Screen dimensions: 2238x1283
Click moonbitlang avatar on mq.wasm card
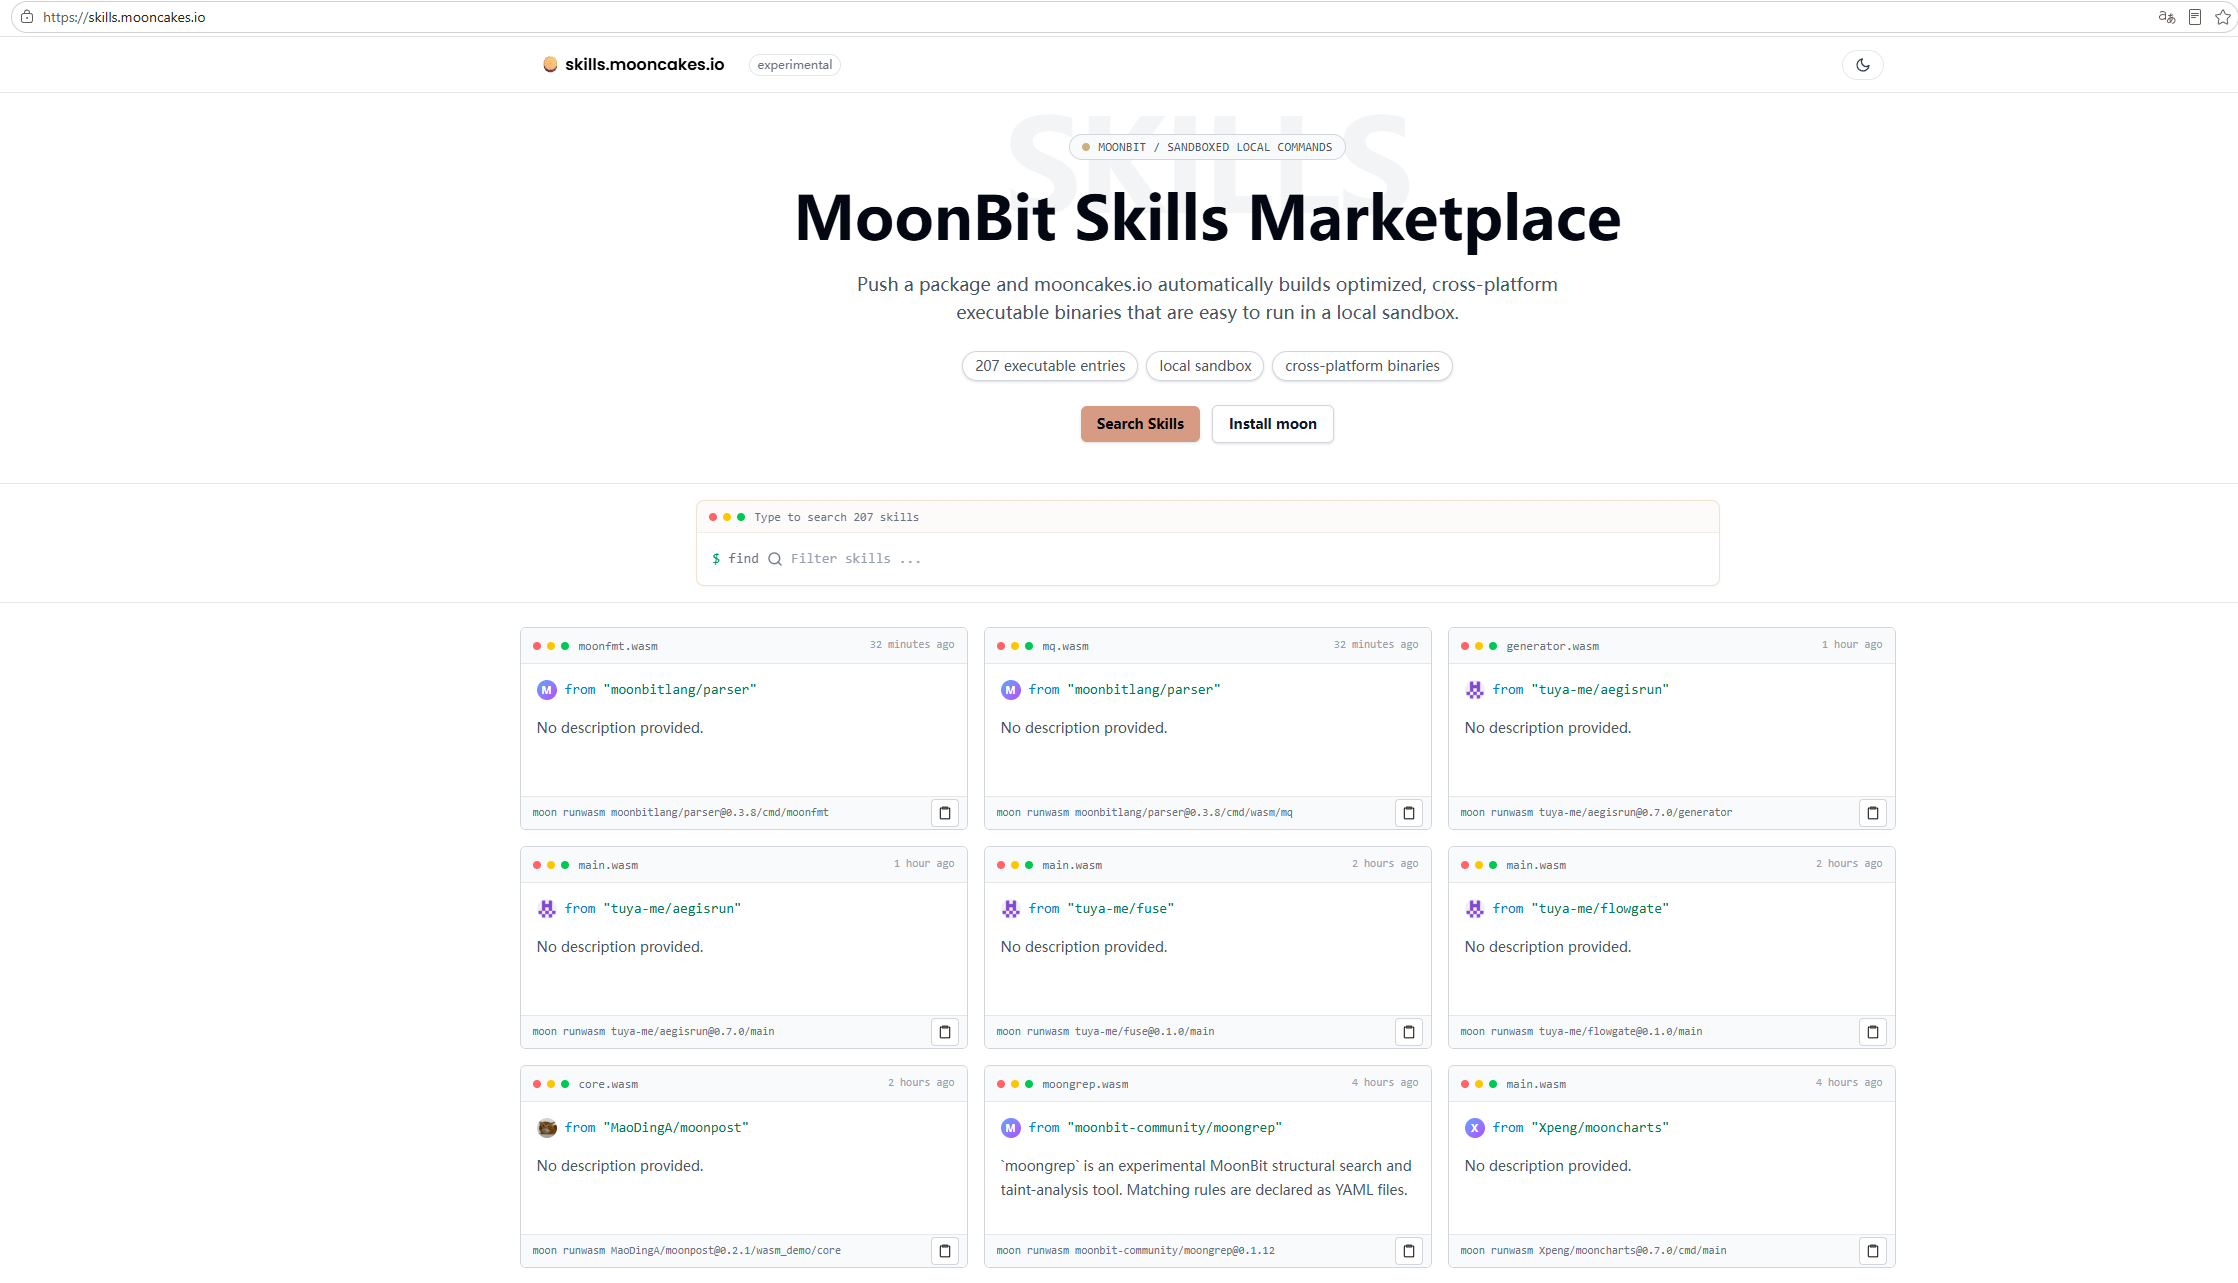(x=1010, y=690)
